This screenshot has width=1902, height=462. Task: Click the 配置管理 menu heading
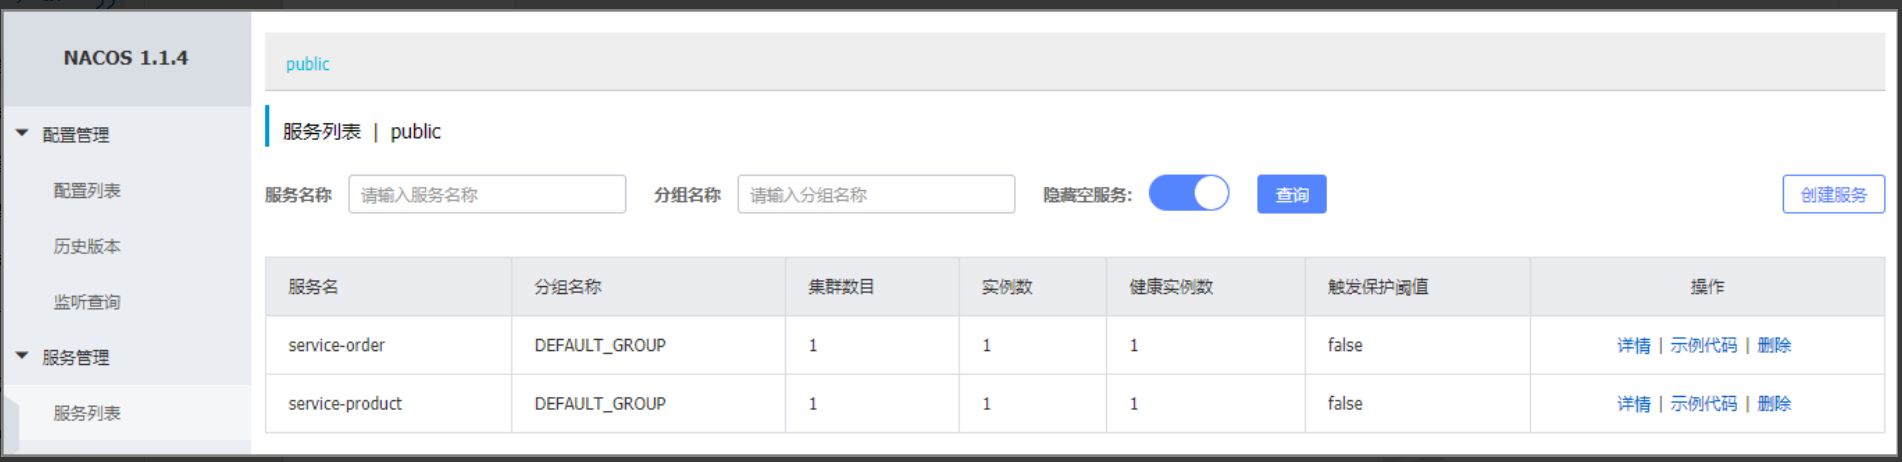76,135
